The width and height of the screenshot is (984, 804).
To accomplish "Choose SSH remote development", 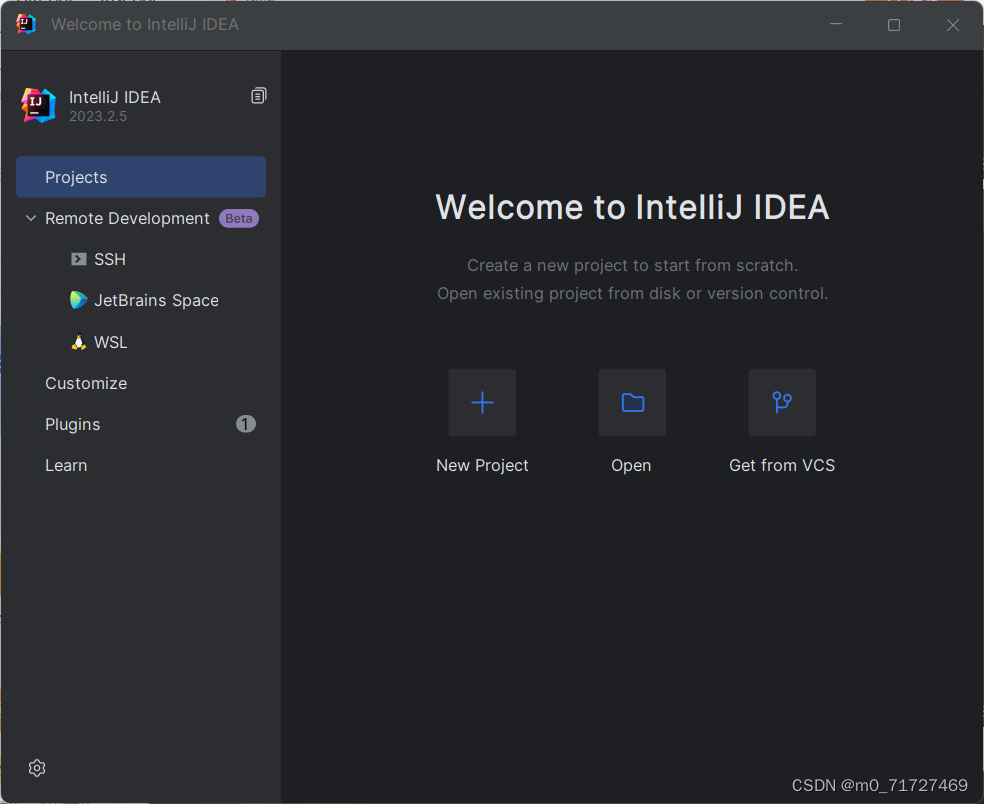I will [110, 259].
